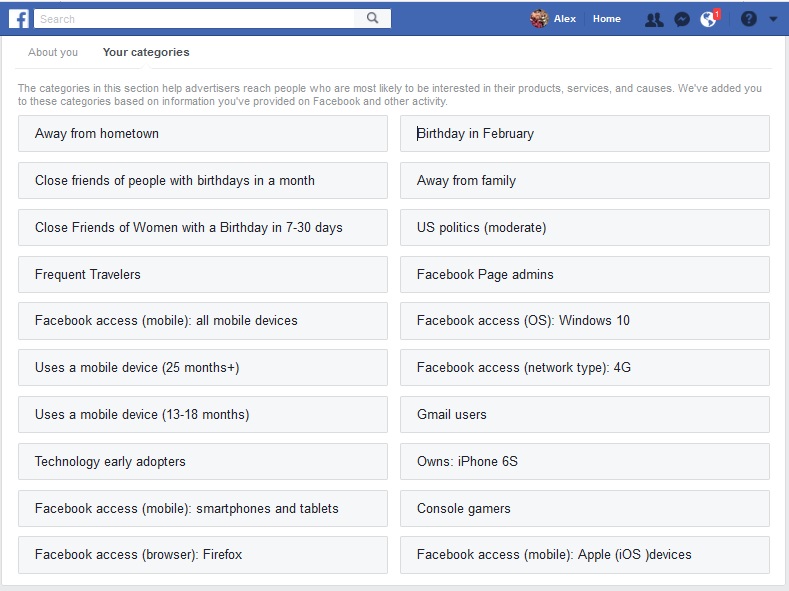The image size is (789, 591).
Task: Click the Gmail users category
Action: 585,415
